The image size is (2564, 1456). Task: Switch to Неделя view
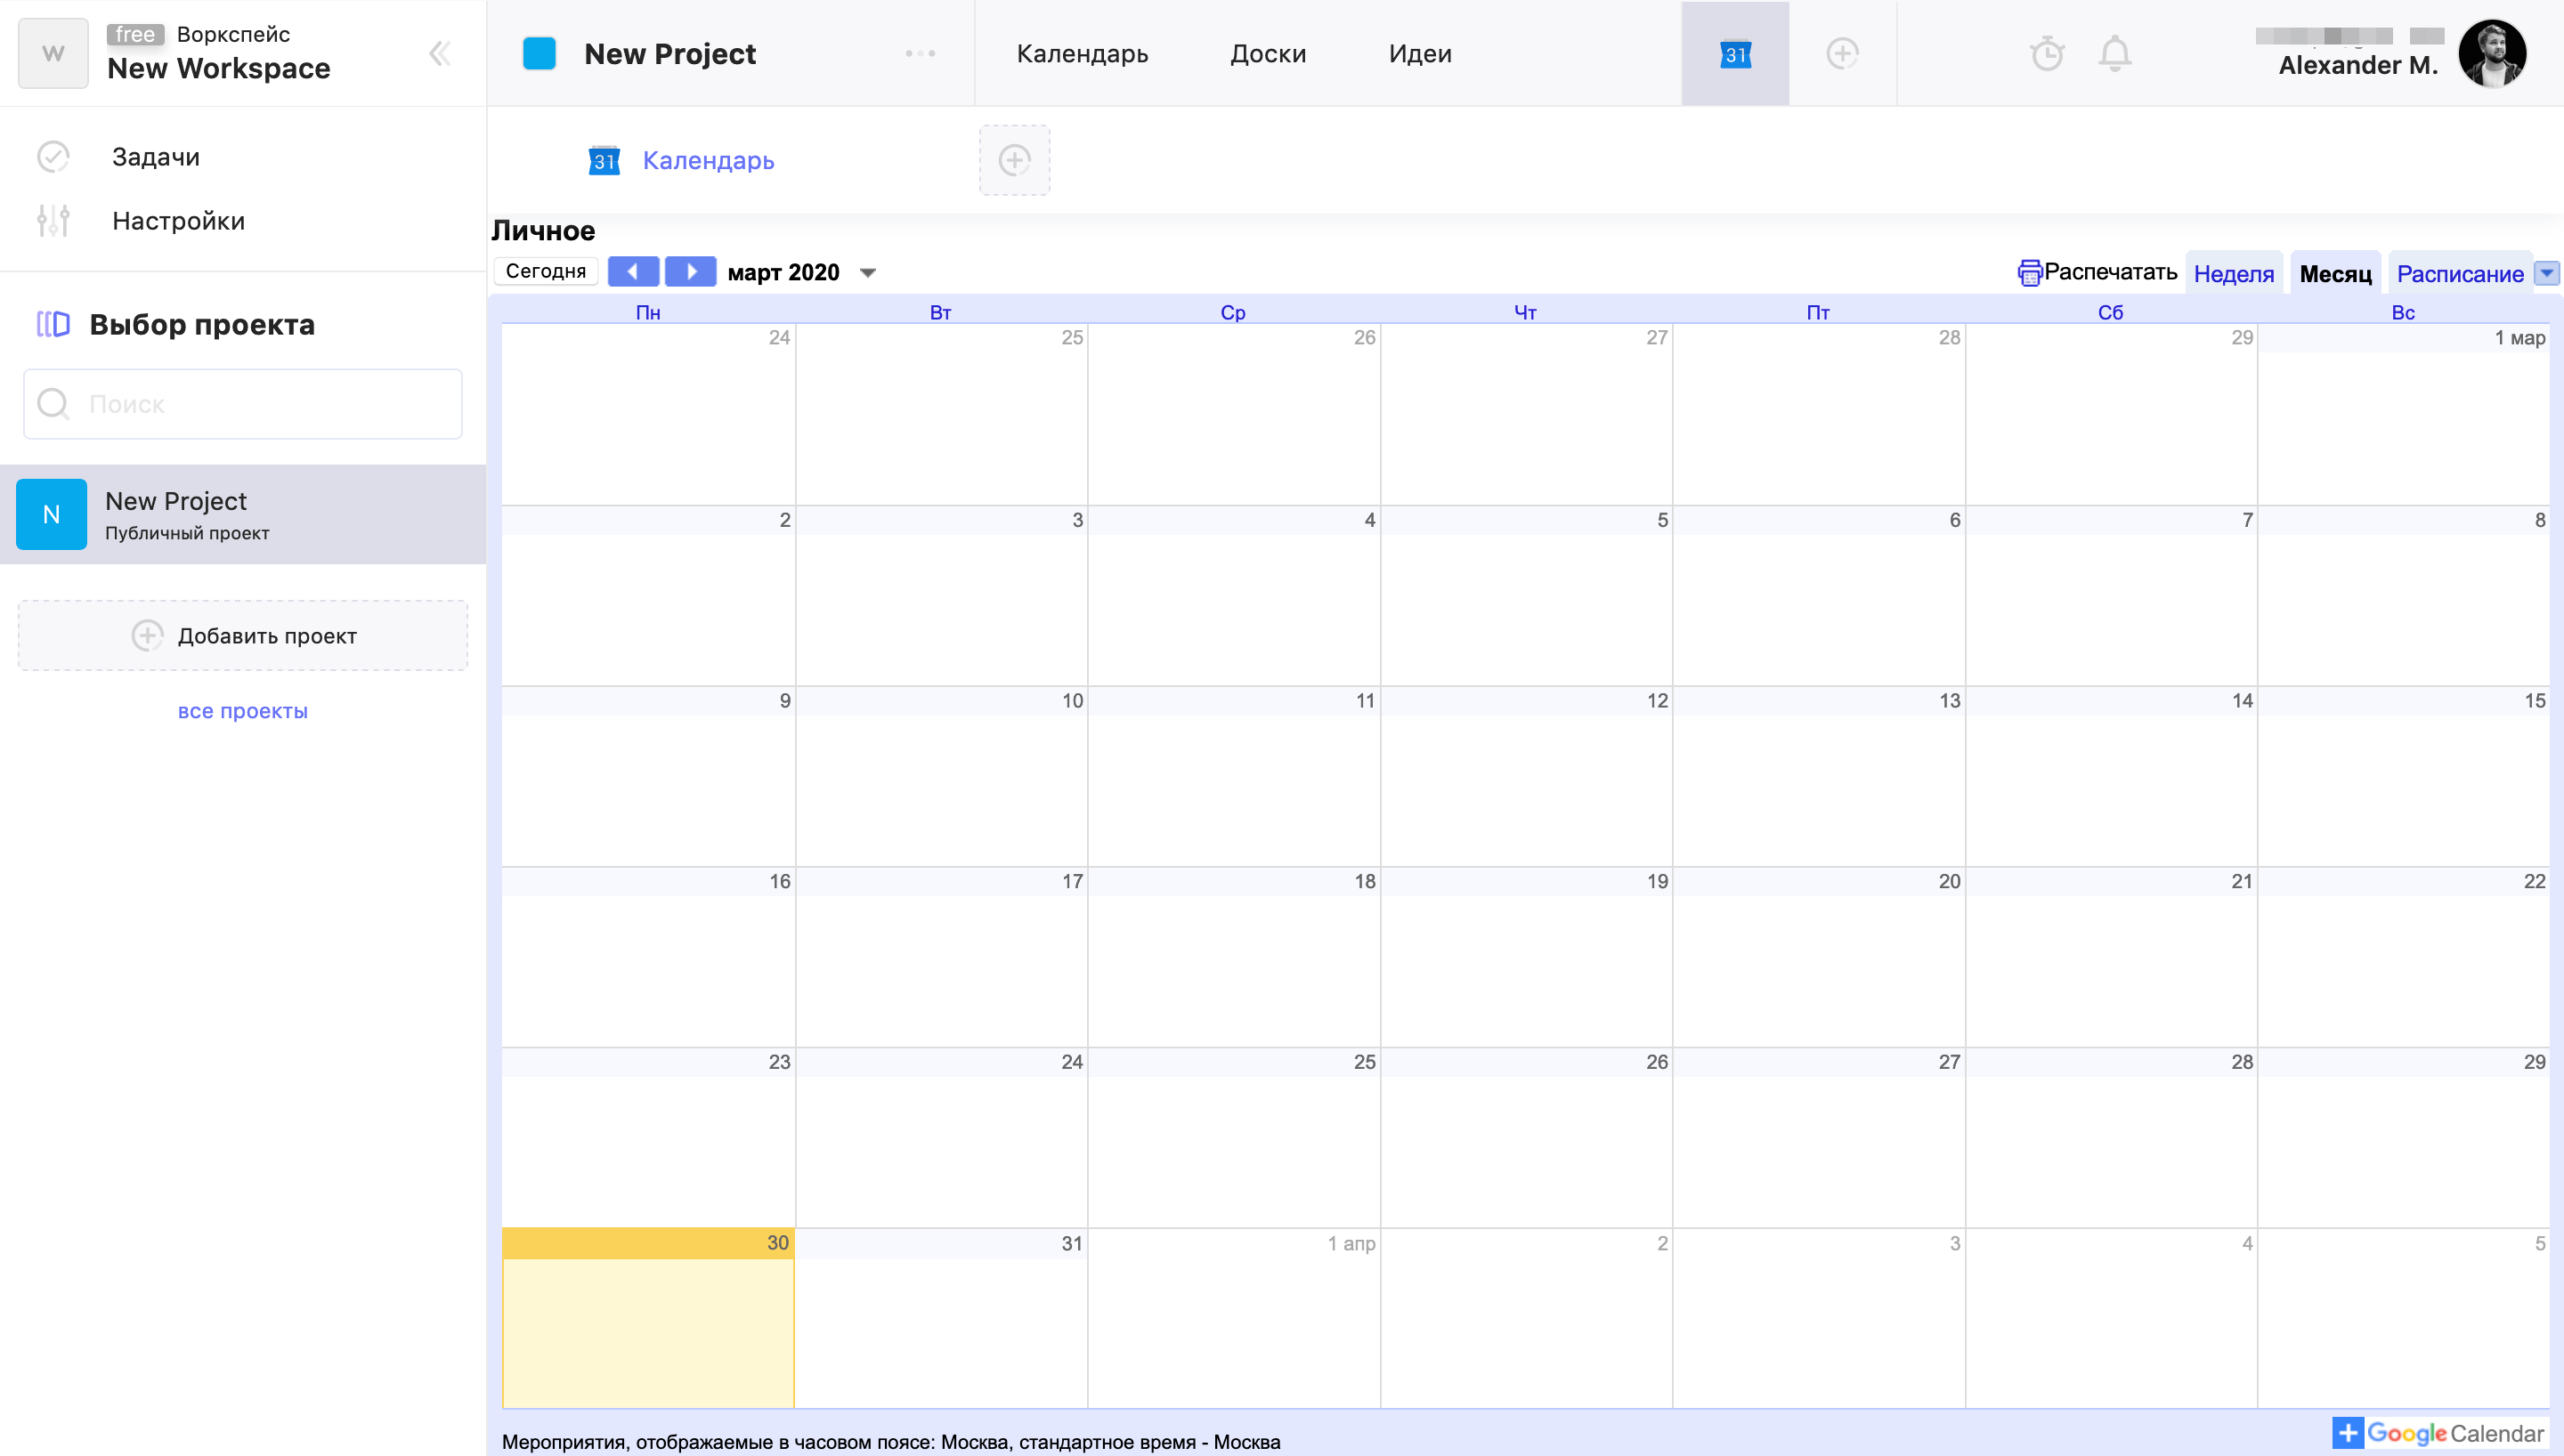coord(2233,273)
